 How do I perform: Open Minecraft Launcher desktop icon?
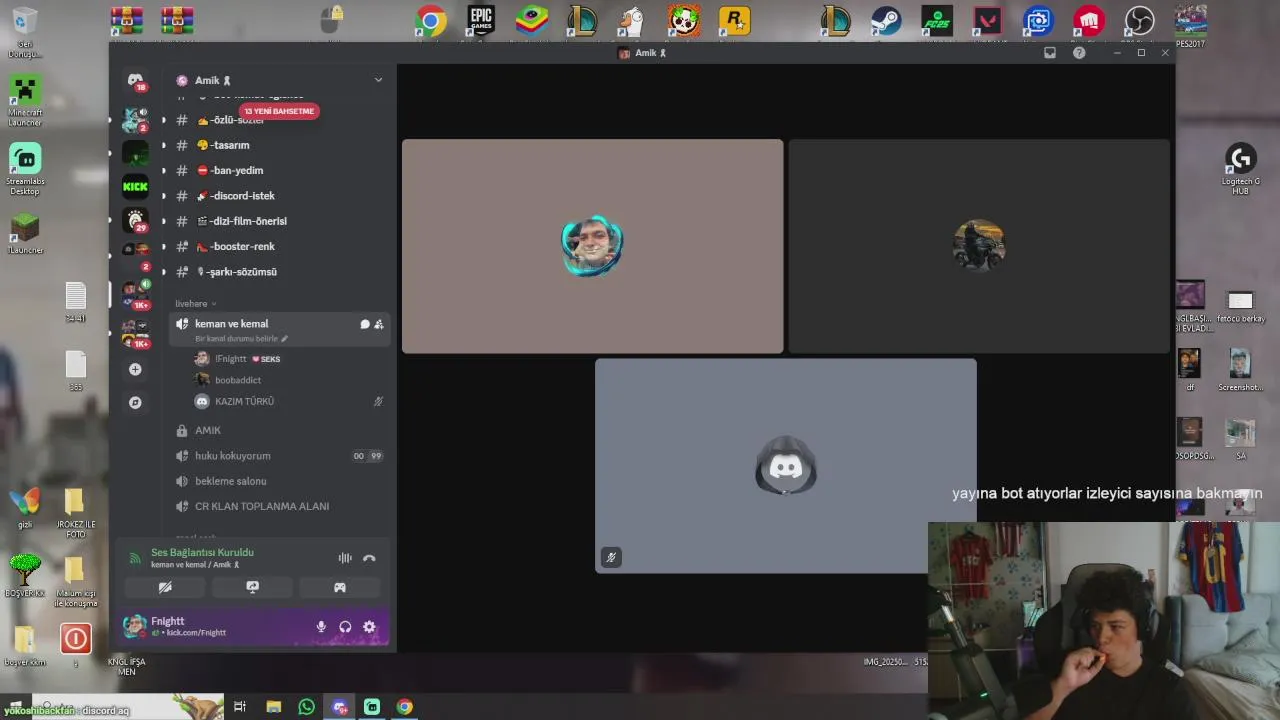click(x=25, y=100)
